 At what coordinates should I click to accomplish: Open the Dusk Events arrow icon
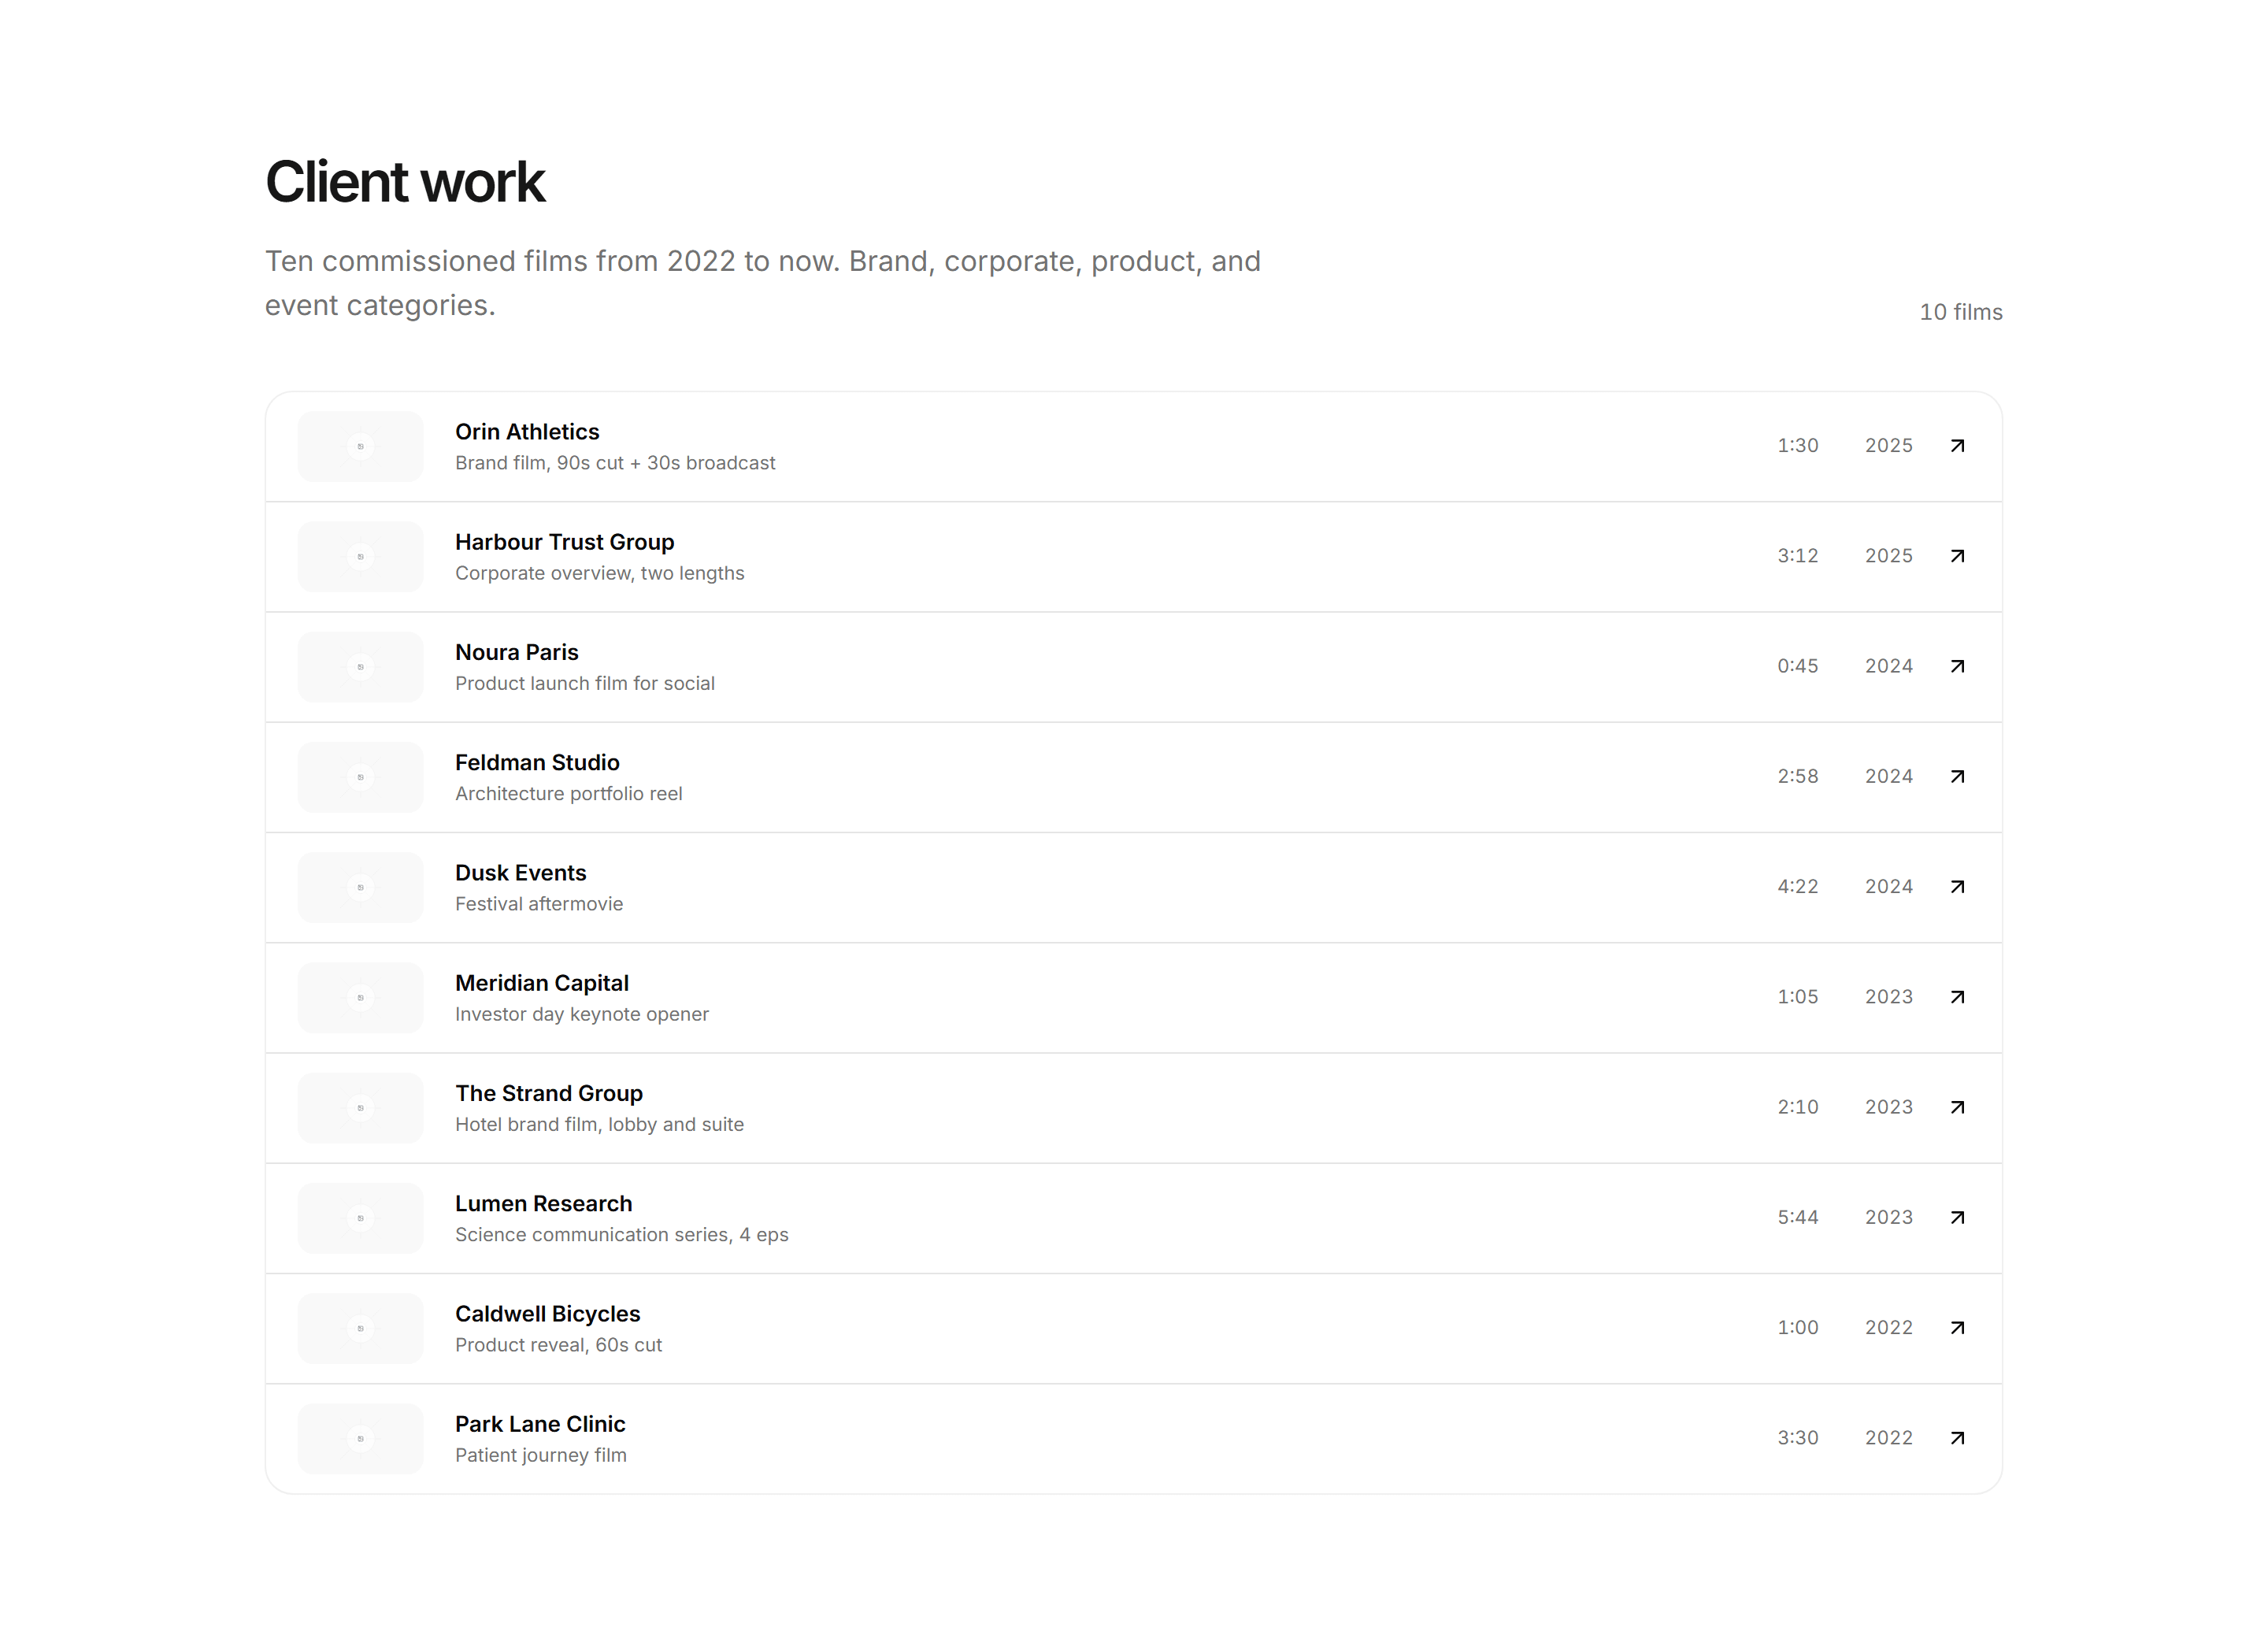tap(1957, 887)
